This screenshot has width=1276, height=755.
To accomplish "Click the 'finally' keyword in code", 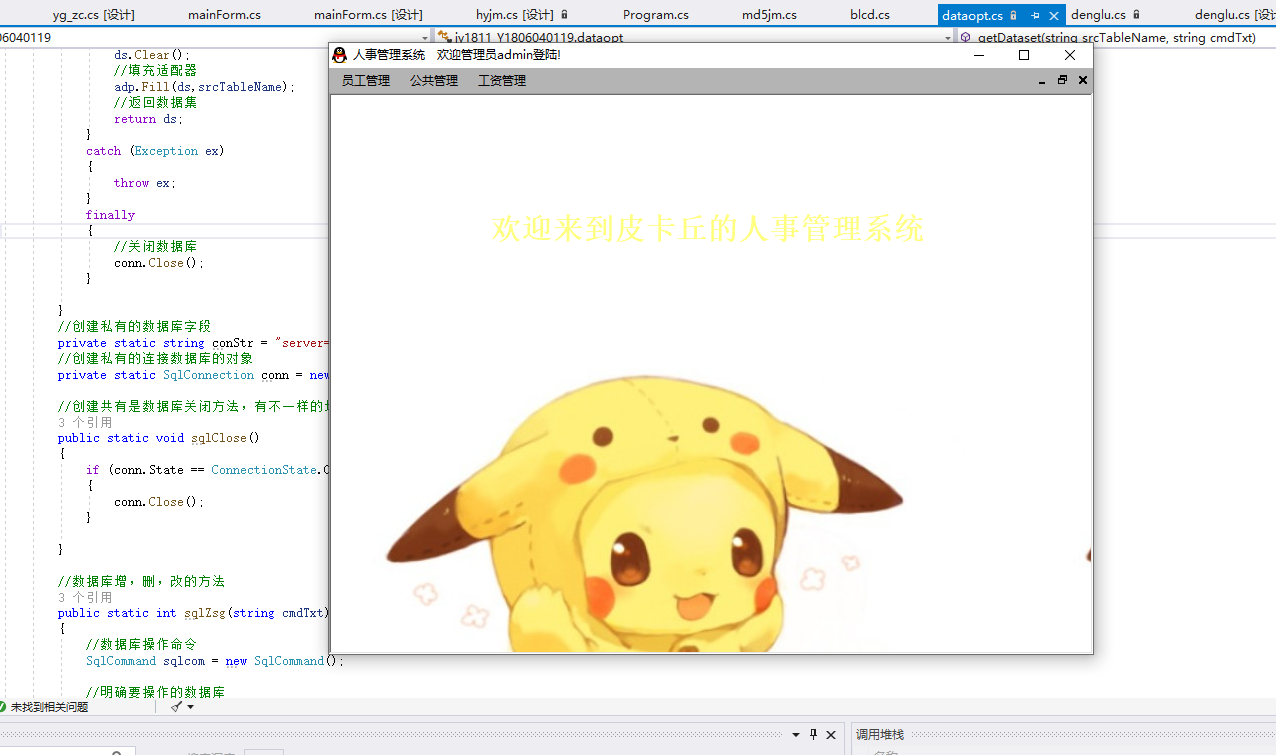I will tap(110, 215).
